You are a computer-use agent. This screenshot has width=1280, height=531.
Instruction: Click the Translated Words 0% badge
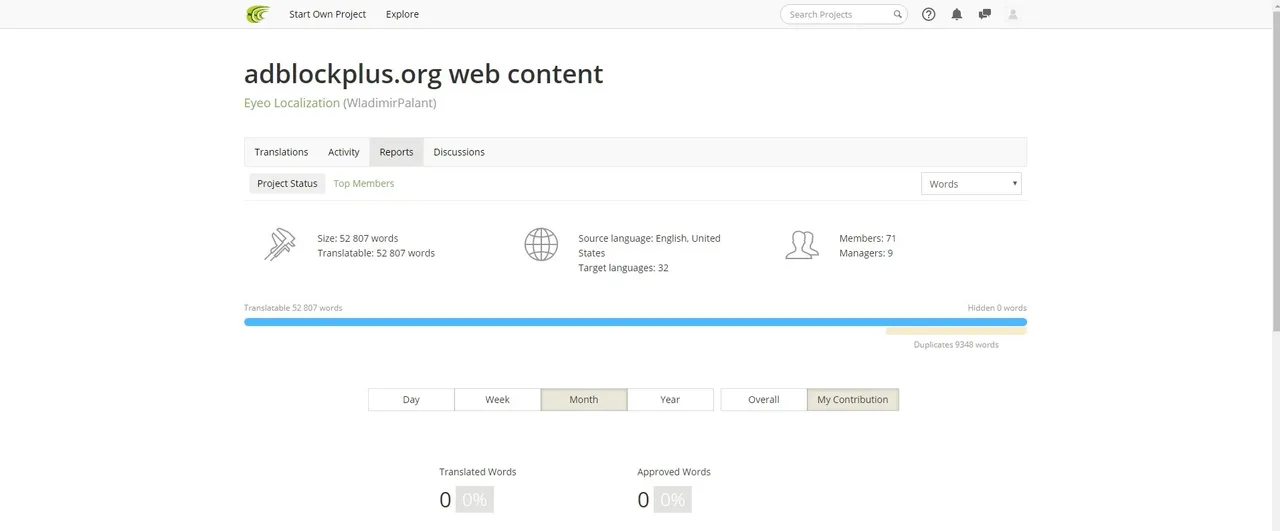(x=475, y=499)
